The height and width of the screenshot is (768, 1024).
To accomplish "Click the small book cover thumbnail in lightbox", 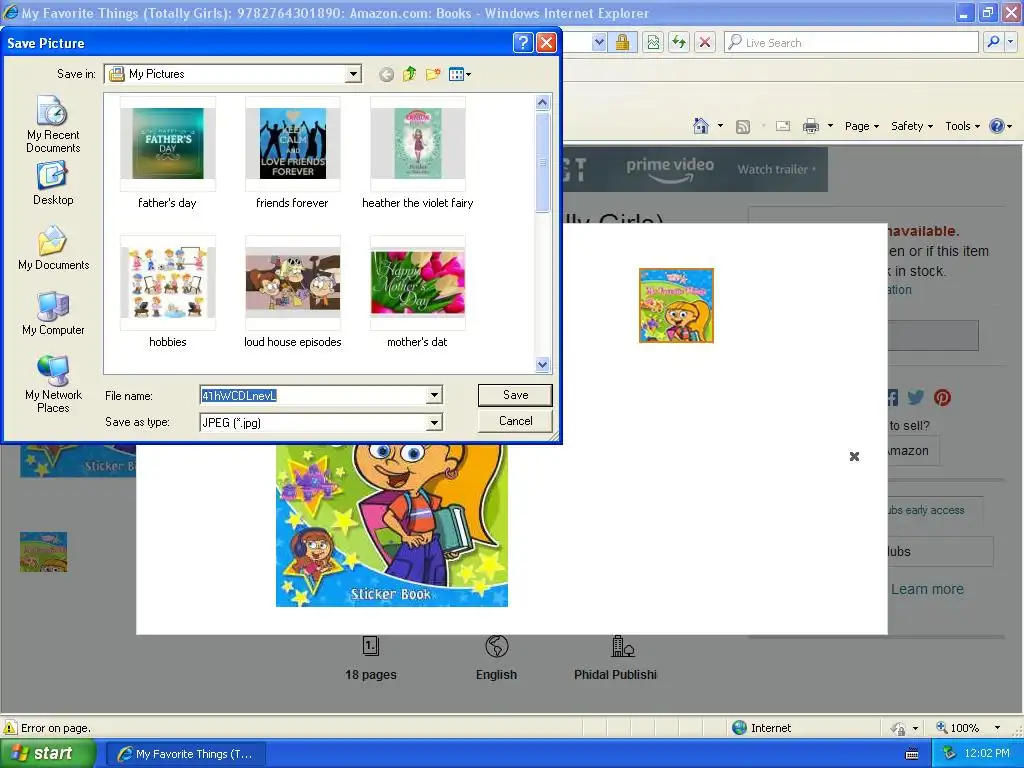I will pos(676,305).
